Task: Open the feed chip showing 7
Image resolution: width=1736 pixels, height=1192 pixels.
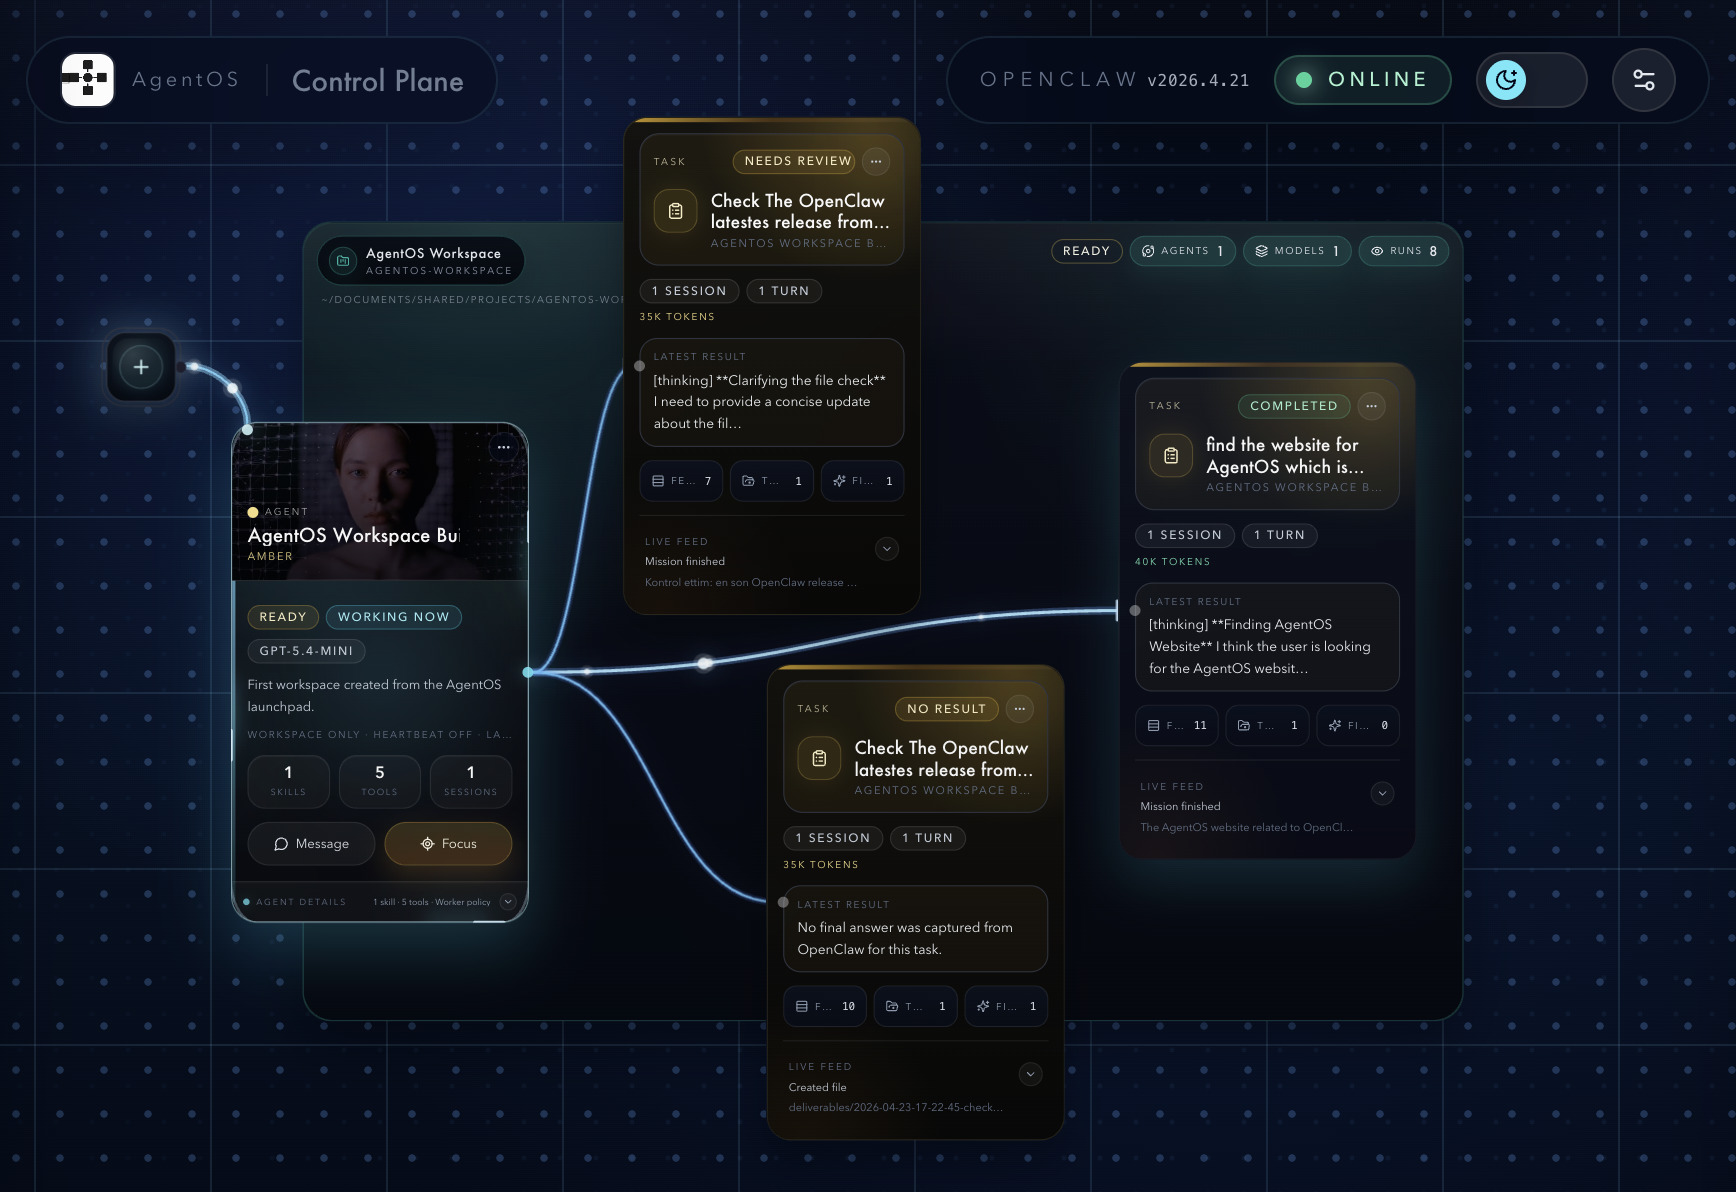Action: (682, 481)
